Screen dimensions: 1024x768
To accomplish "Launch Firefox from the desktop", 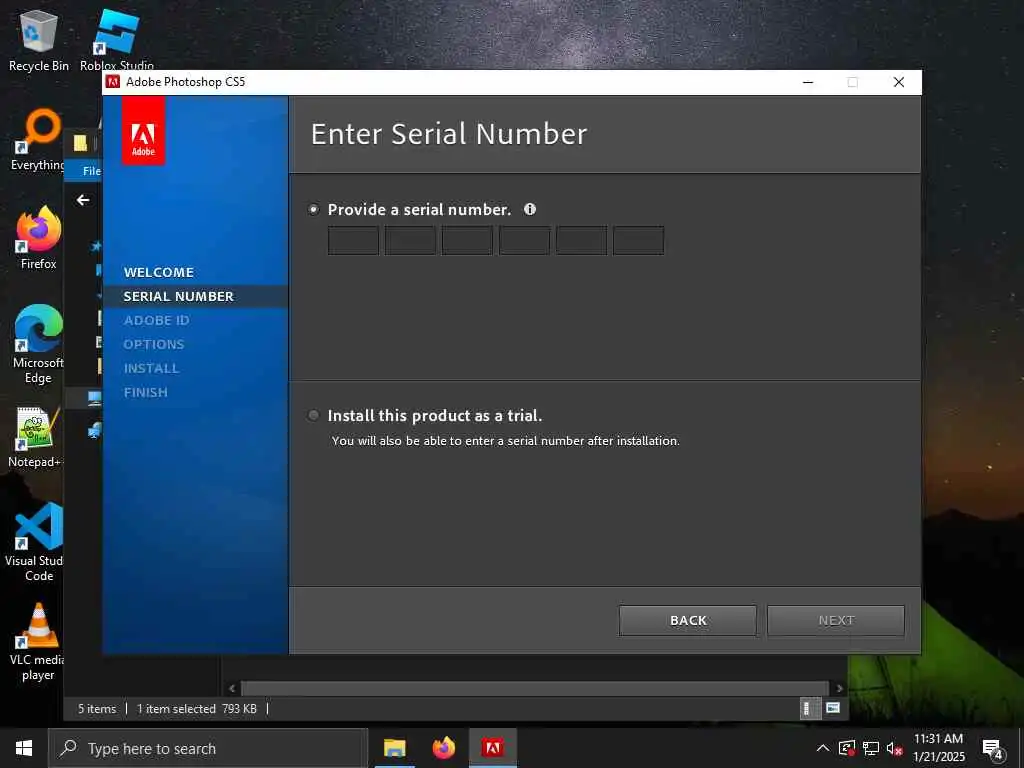I will pyautogui.click(x=39, y=238).
